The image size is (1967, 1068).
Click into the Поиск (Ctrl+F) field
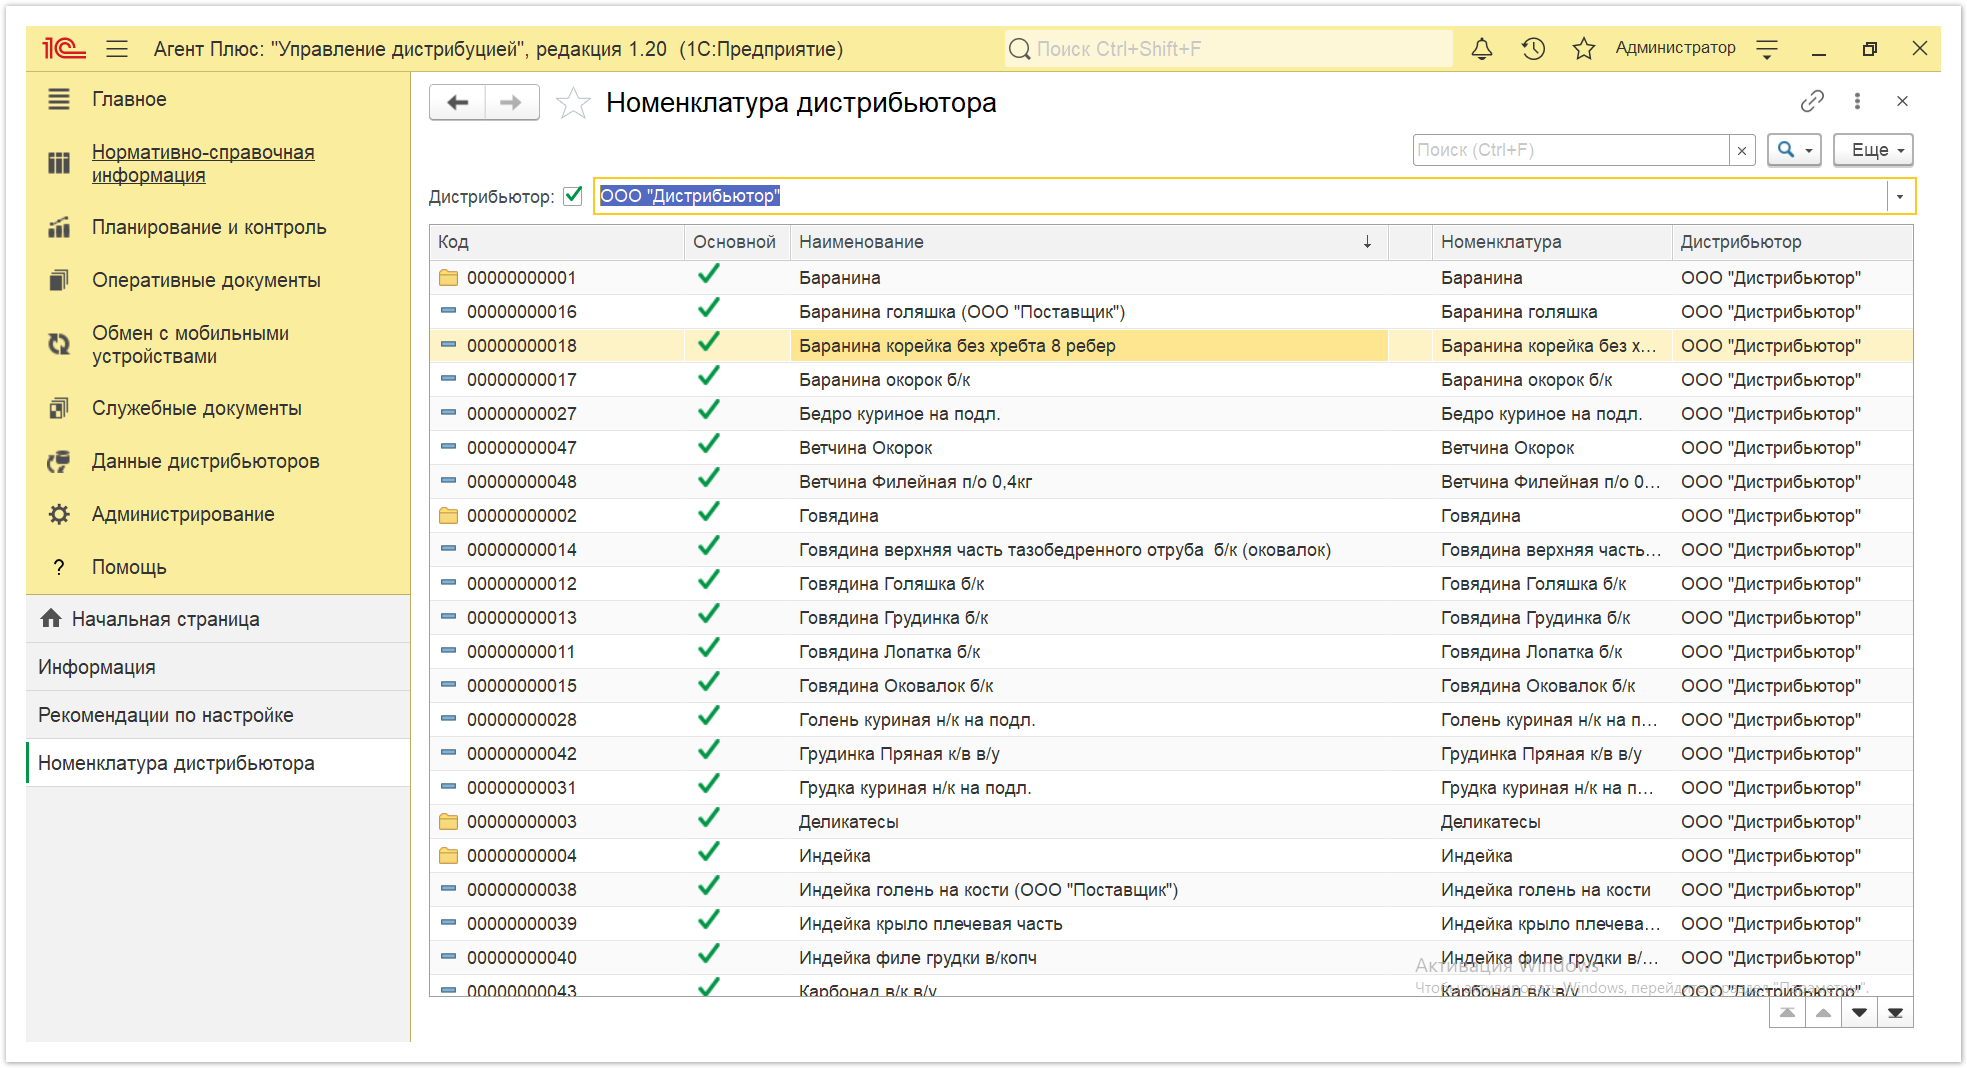1571,150
